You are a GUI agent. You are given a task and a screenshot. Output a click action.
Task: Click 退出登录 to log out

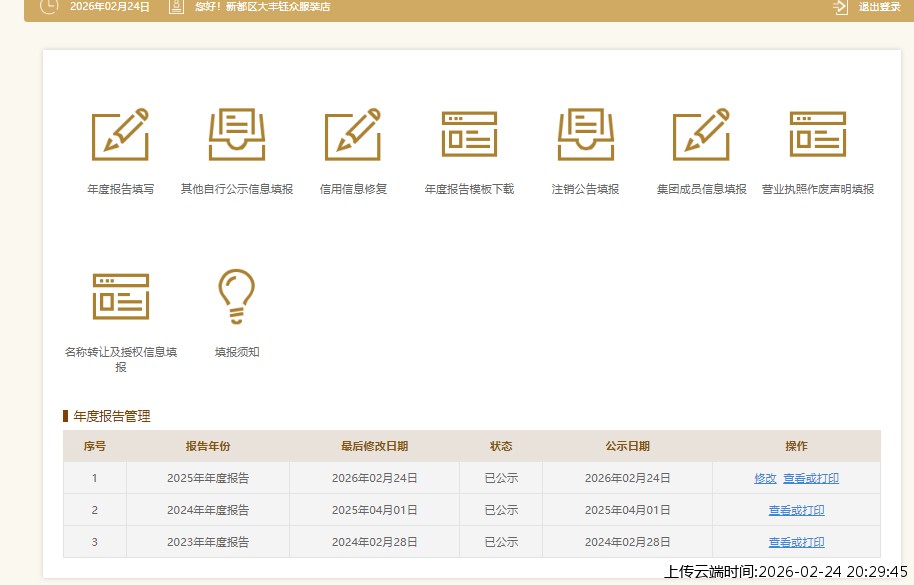[879, 8]
